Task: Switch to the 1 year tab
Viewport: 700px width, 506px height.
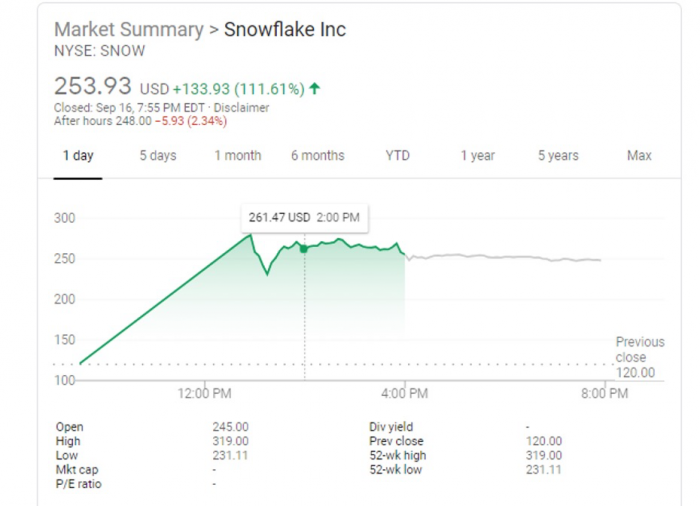Action: (477, 155)
